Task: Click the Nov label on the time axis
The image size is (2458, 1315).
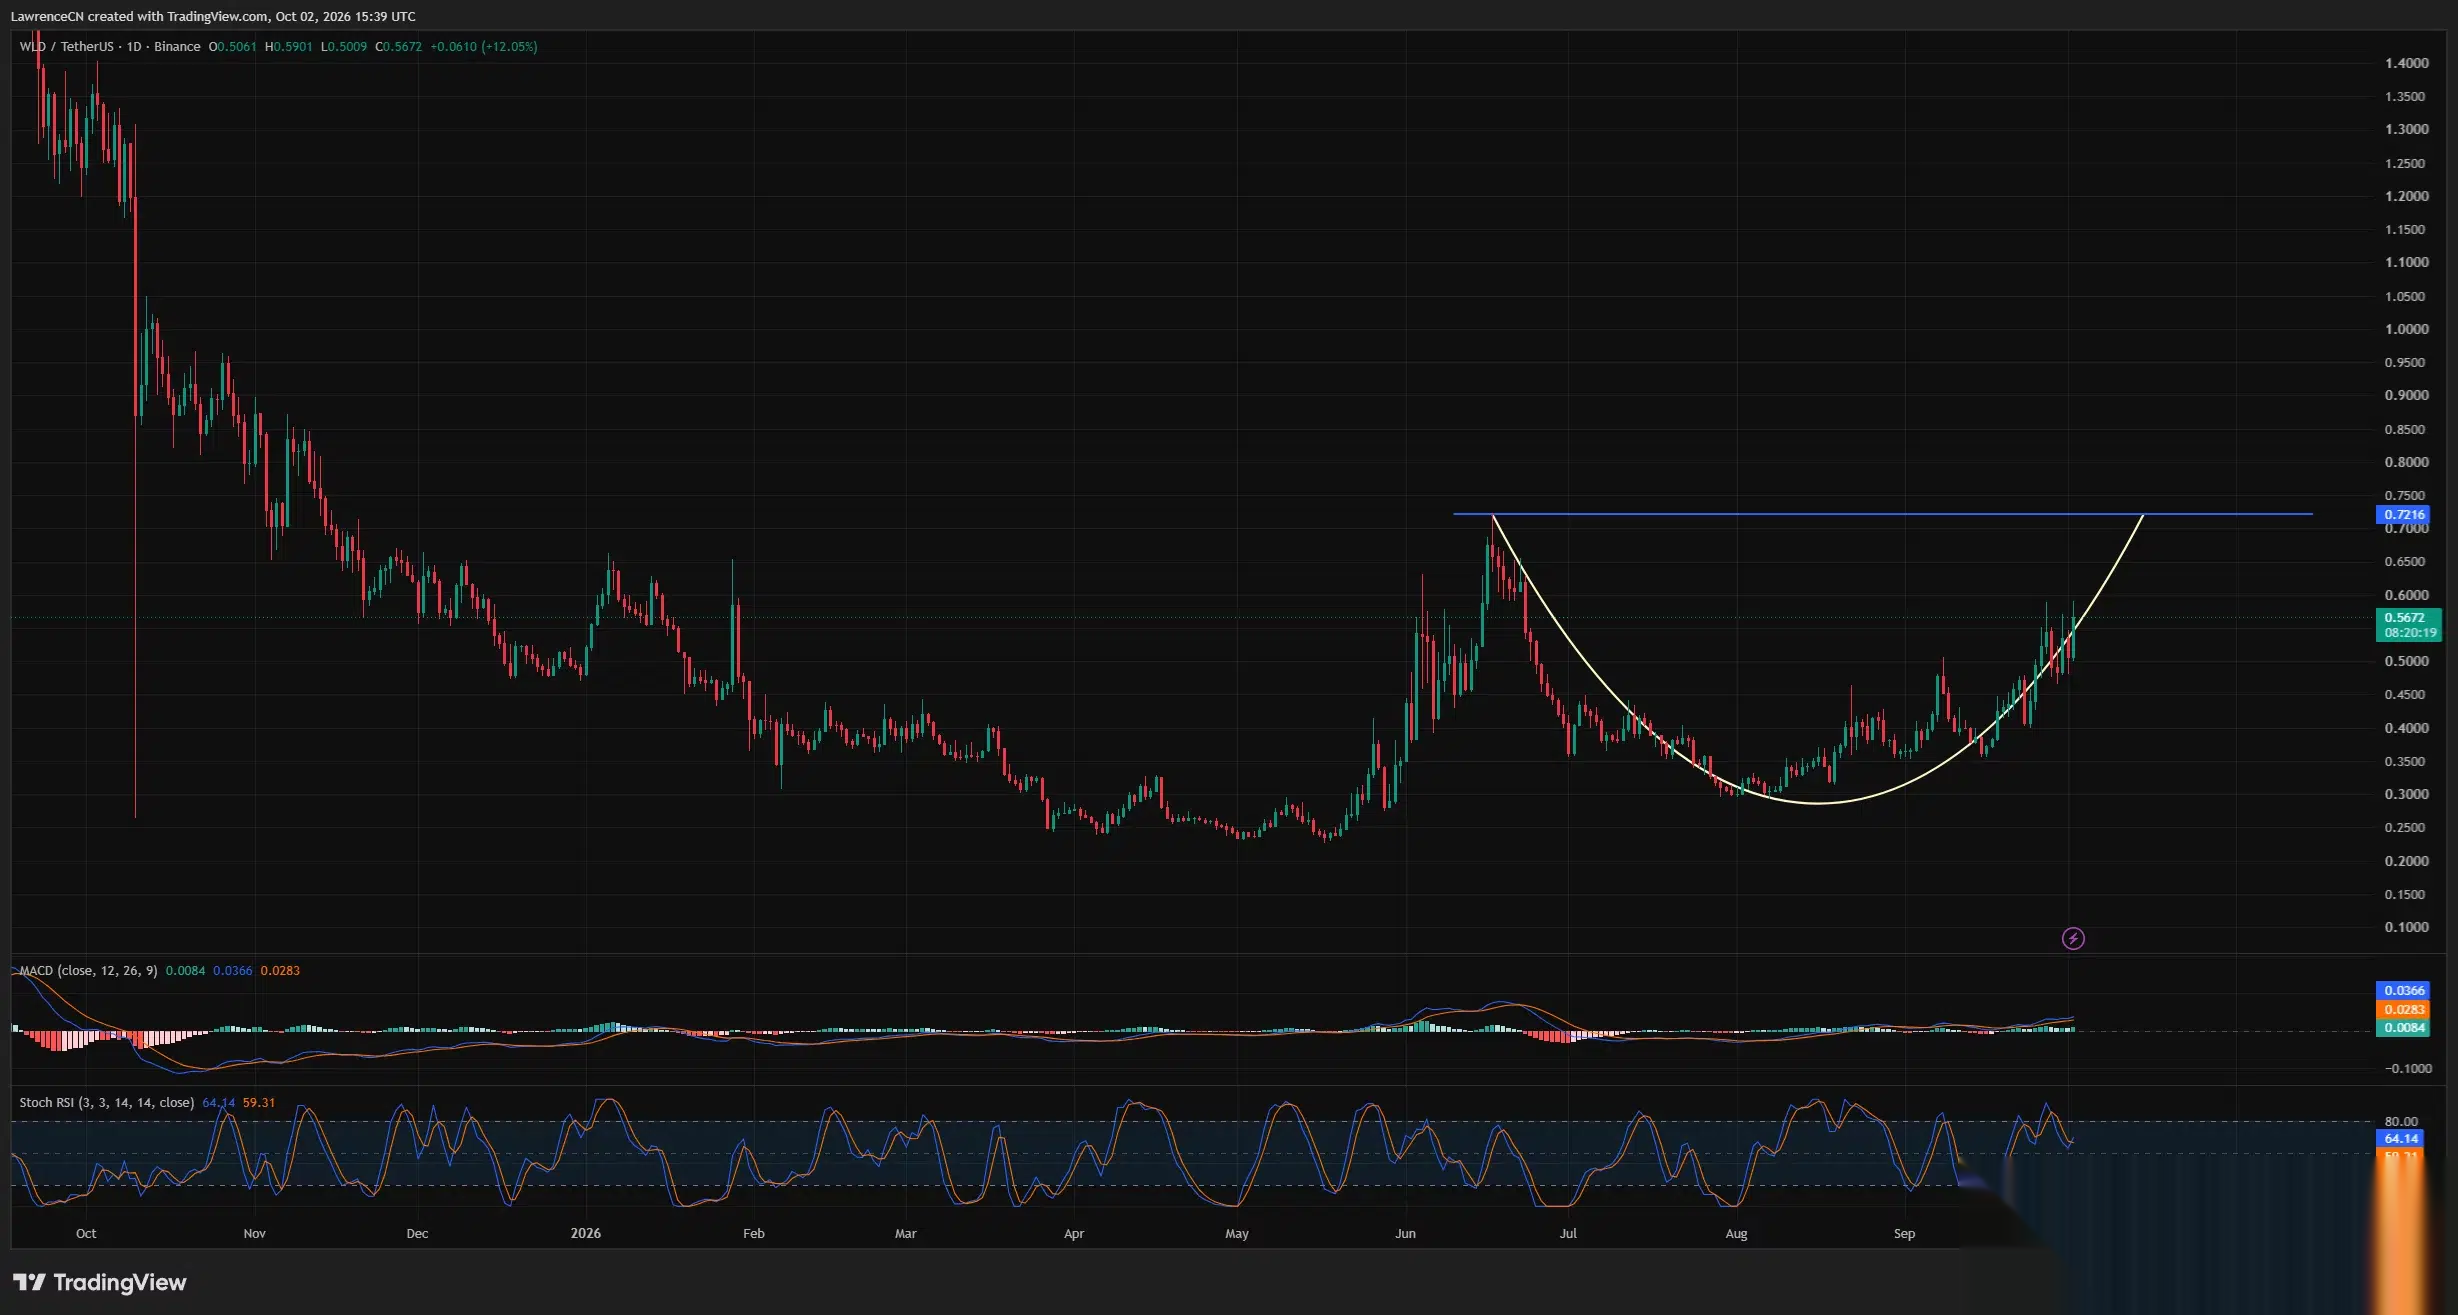Action: [255, 1233]
